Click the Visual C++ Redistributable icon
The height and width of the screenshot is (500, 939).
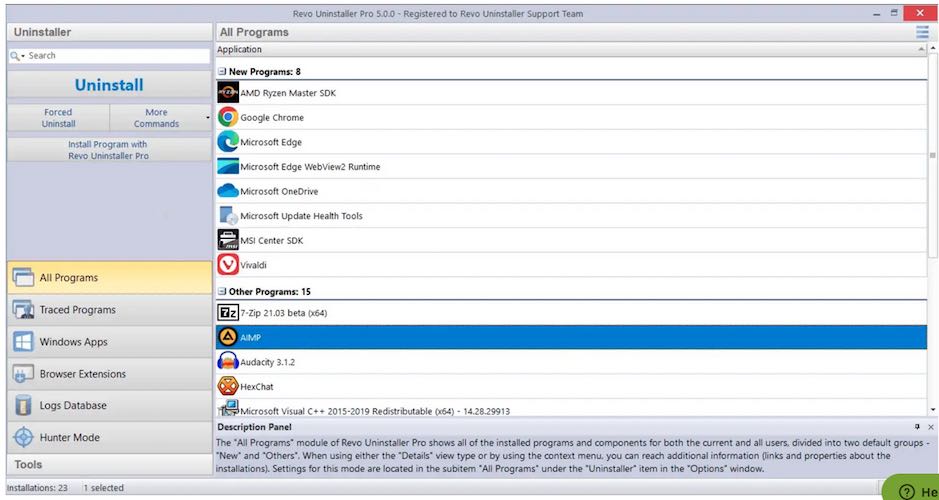pyautogui.click(x=228, y=408)
